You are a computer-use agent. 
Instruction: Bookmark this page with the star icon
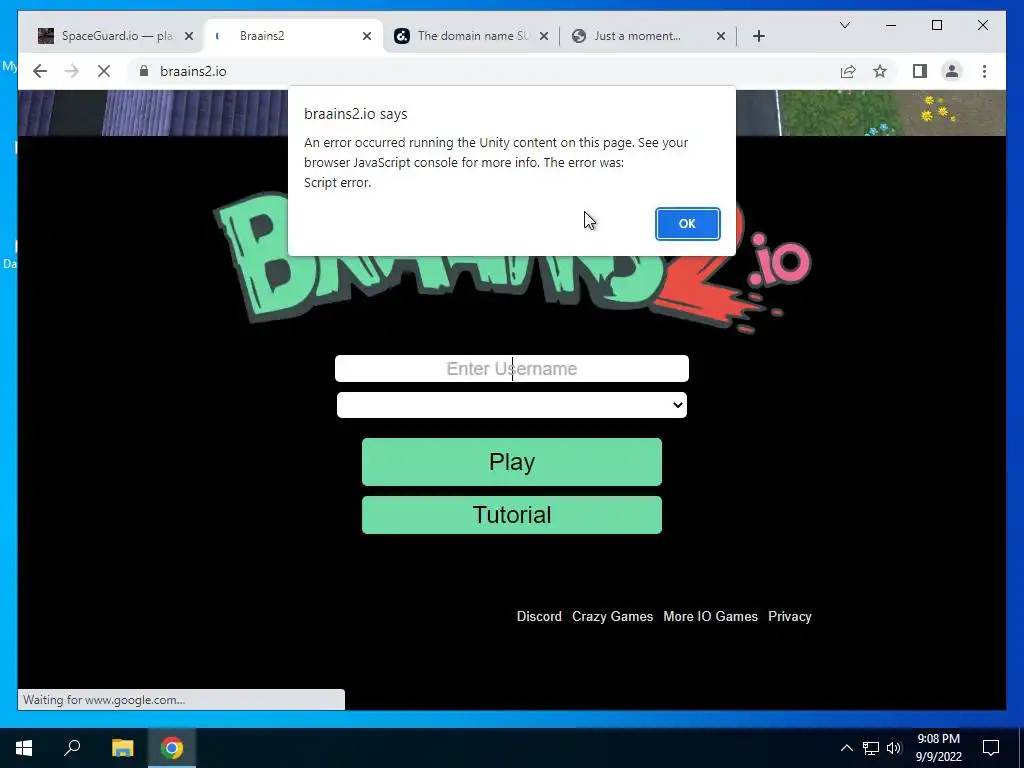coord(880,71)
